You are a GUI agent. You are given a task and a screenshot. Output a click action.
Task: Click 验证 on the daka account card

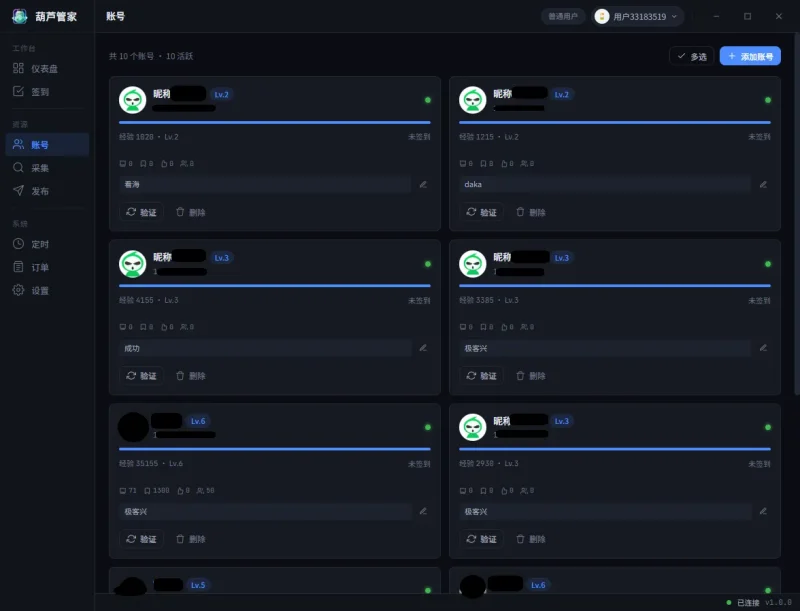(x=482, y=212)
